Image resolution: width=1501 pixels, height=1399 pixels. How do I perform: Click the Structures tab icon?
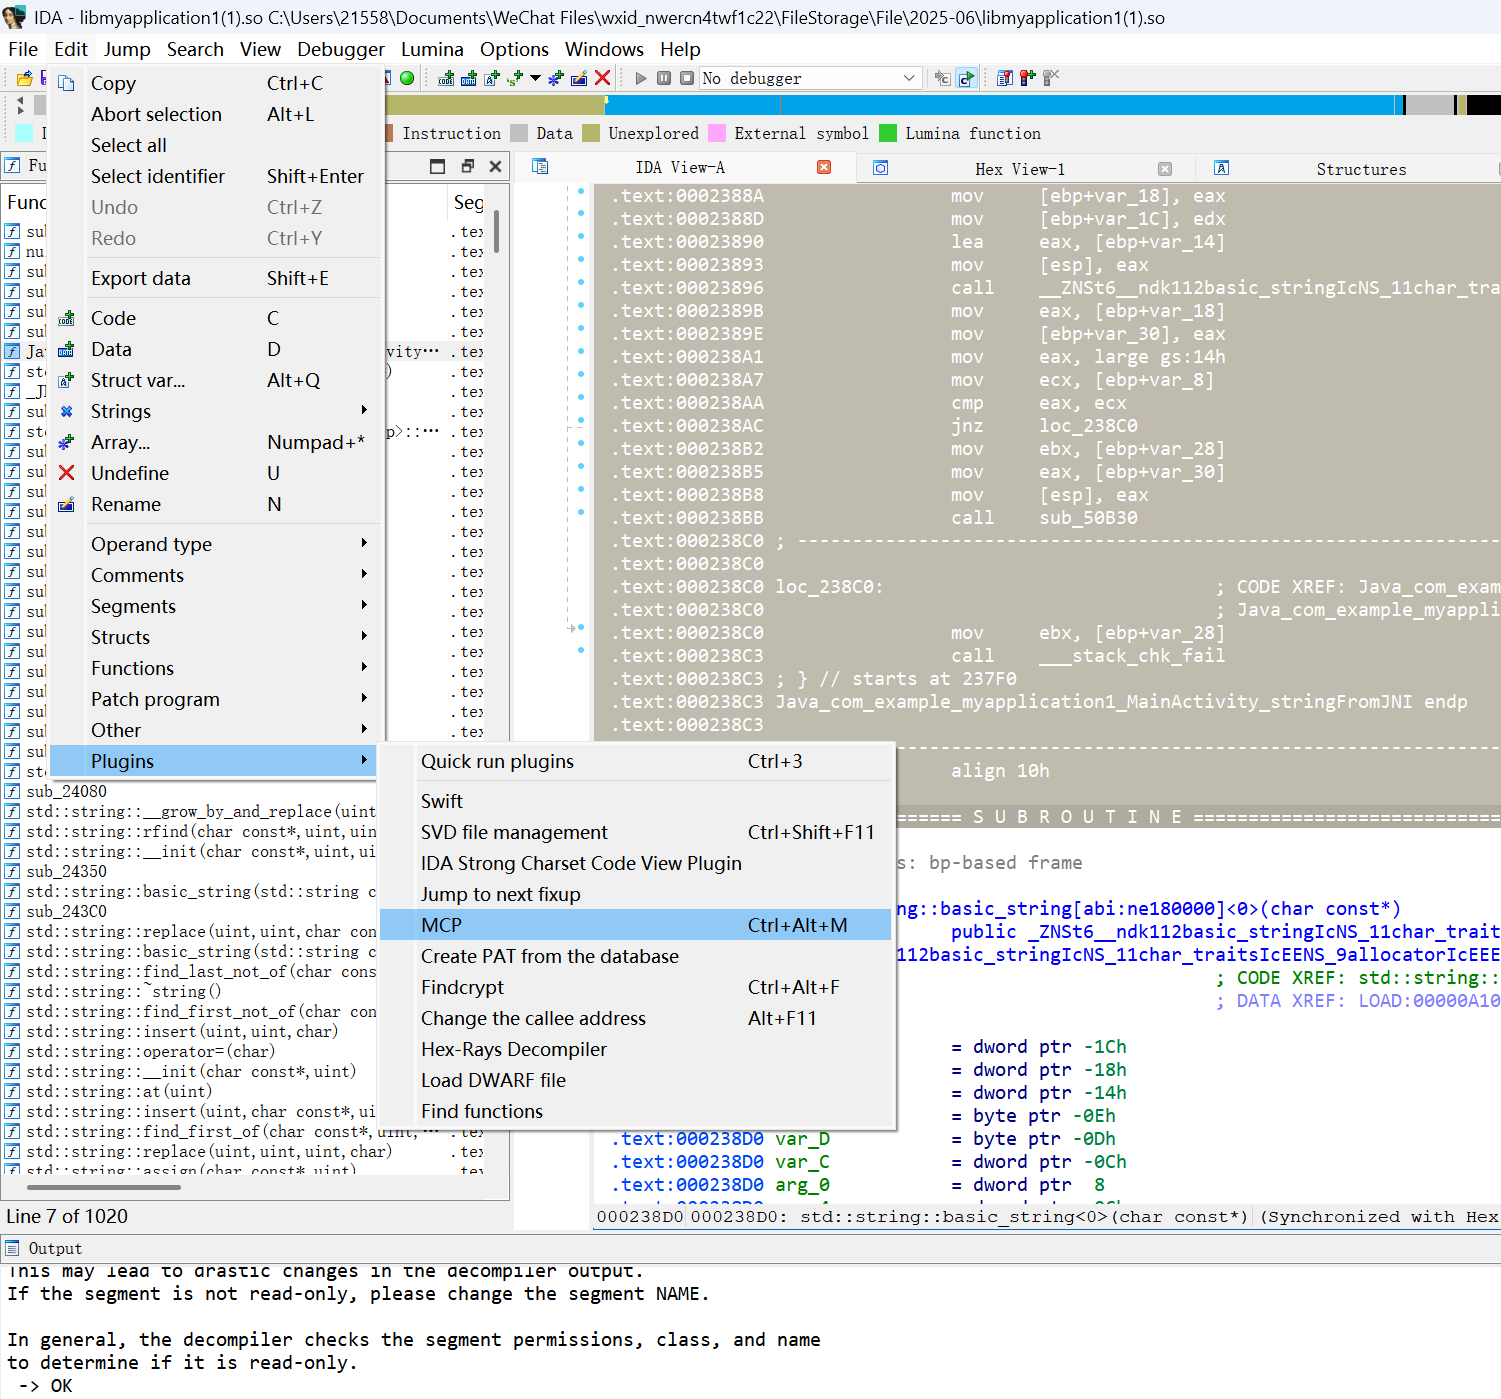[x=1221, y=168]
